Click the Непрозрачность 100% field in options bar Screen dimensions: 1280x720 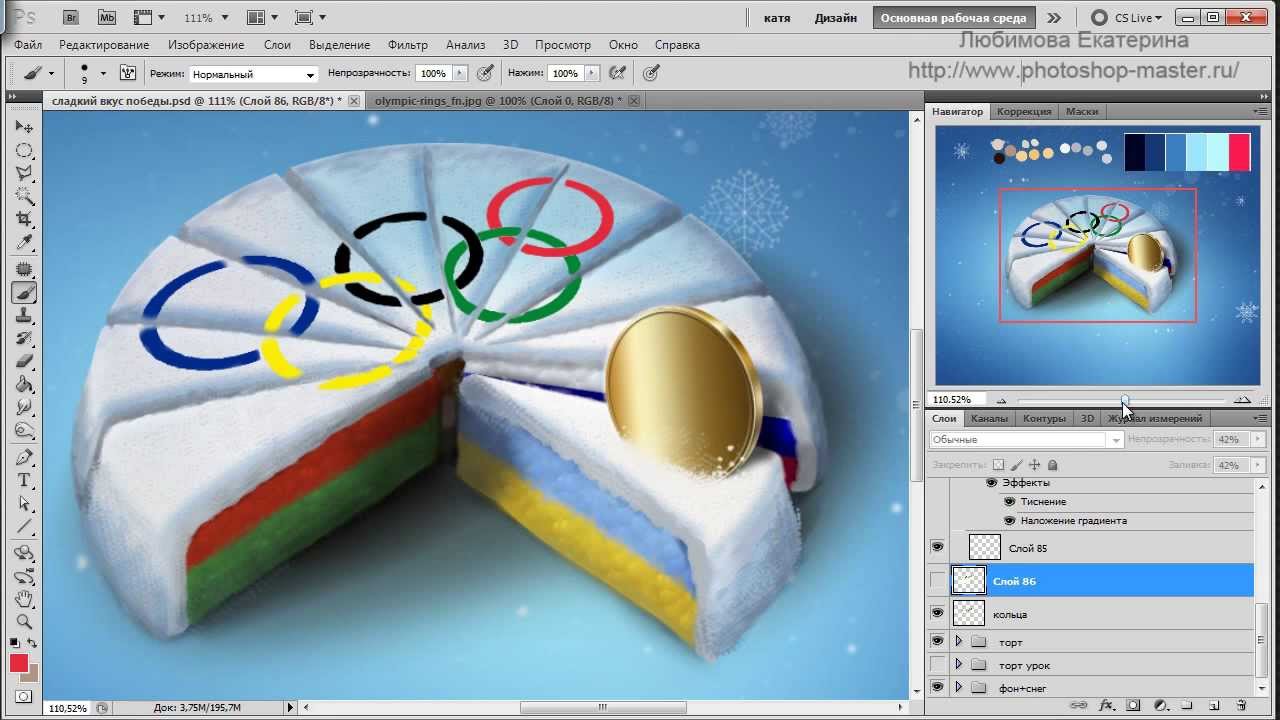coord(433,73)
